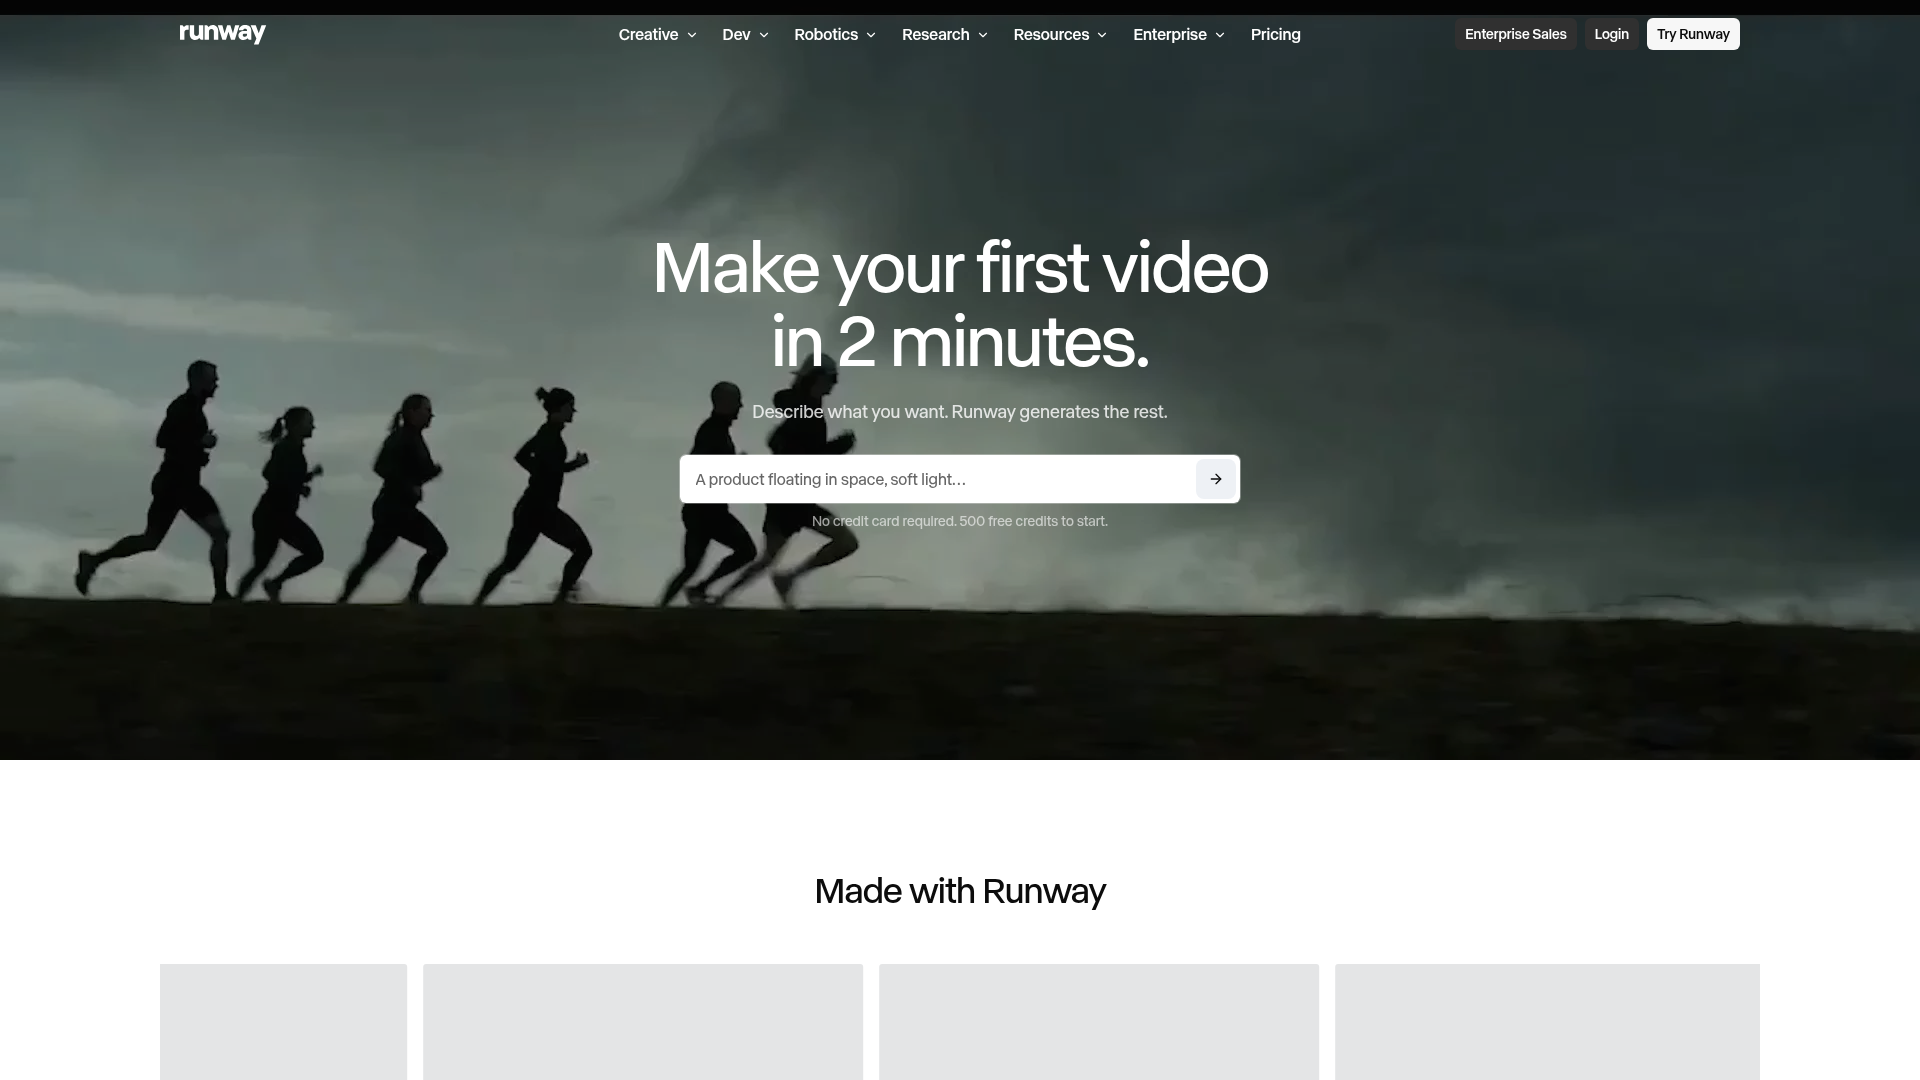Submit the prompt with the arrow button
Viewport: 1920px width, 1080px height.
1215,479
